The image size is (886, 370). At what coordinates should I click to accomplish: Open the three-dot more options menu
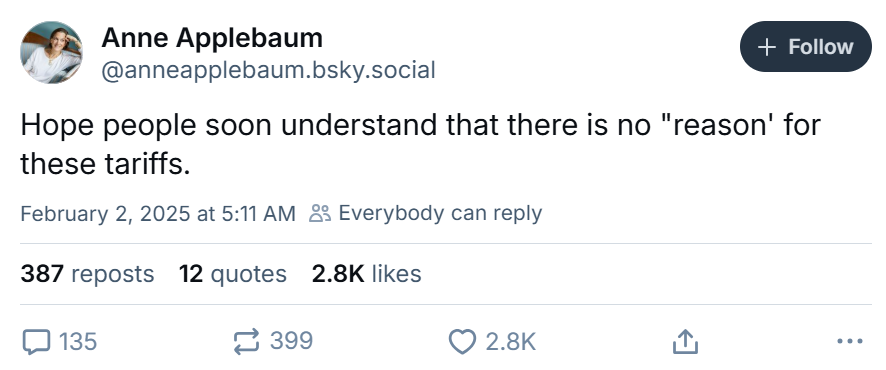(x=849, y=341)
